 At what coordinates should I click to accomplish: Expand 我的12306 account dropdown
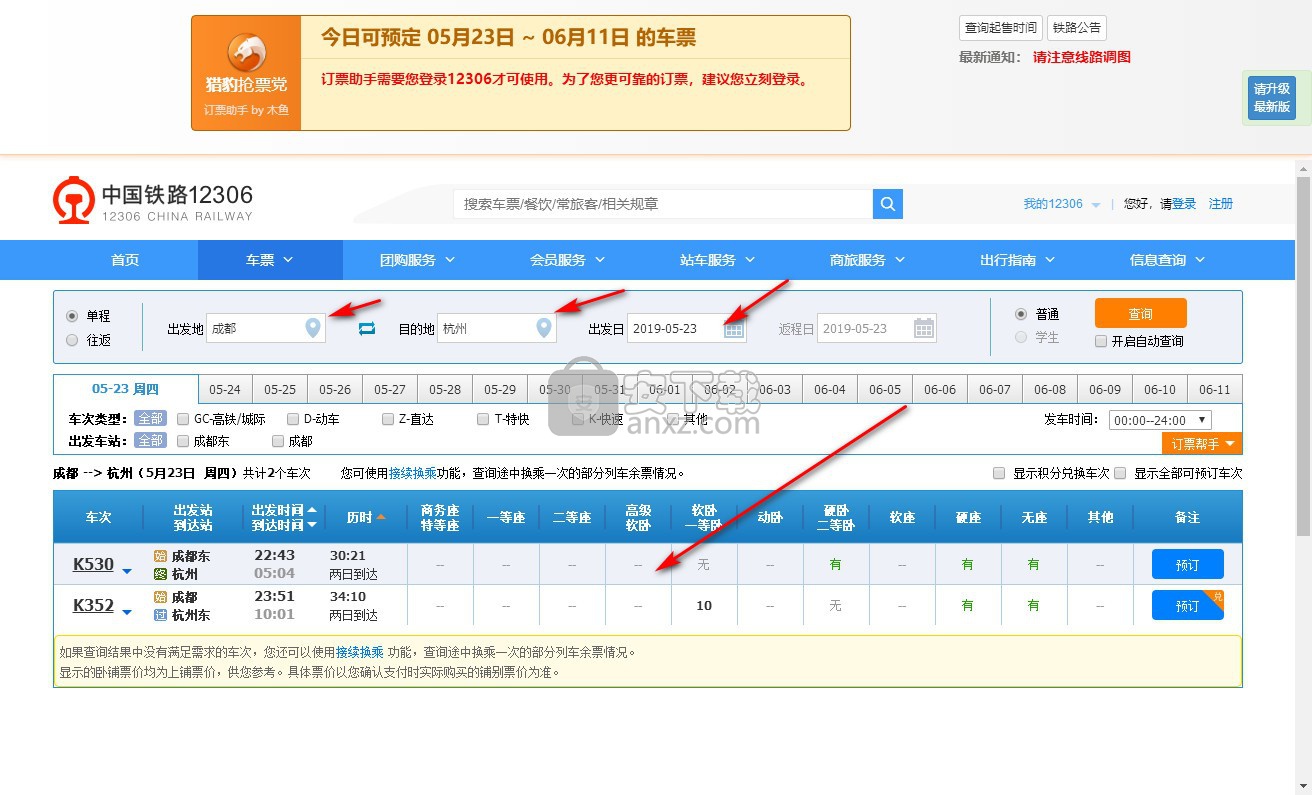click(1061, 204)
